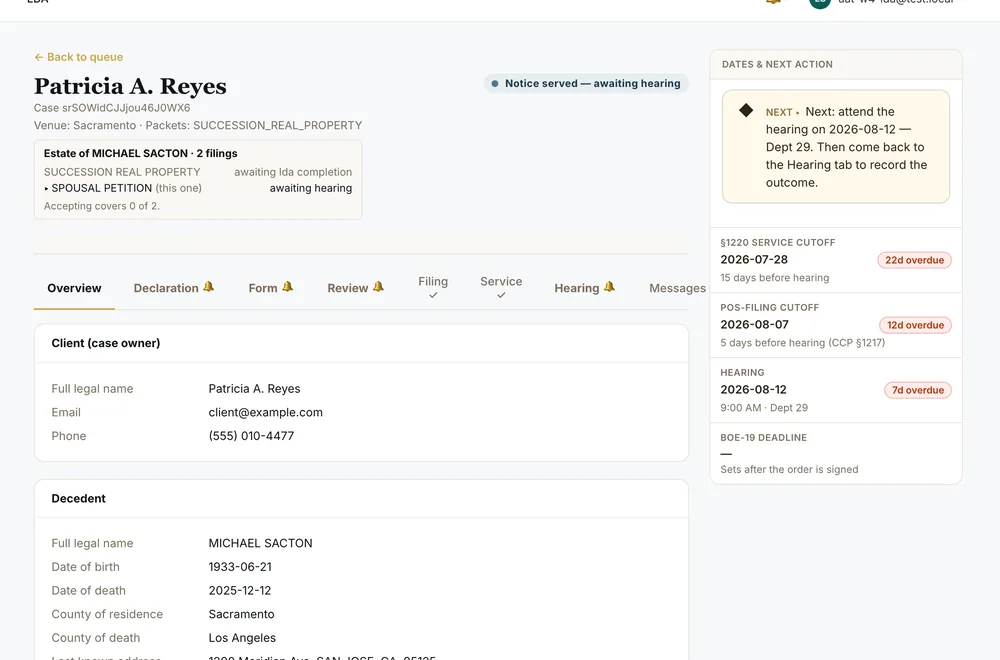Viewport: 1000px width, 660px height.
Task: Click the 'Sets after the order is signed' note
Action: 789,469
